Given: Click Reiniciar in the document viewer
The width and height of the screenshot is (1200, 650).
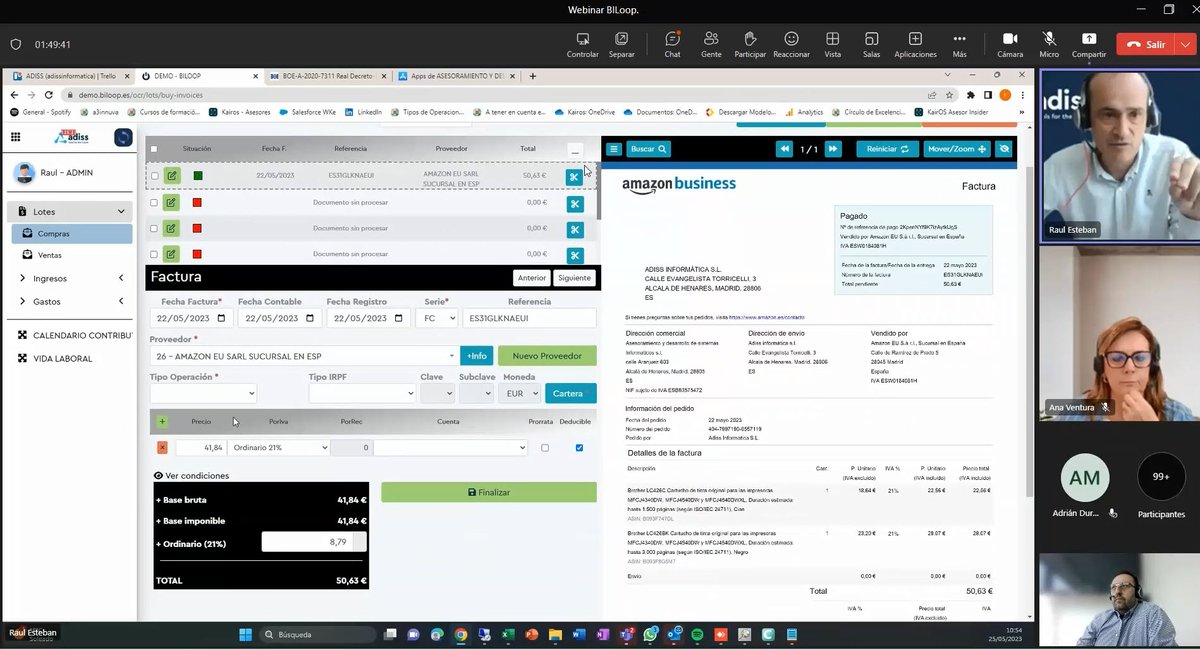Looking at the screenshot, I should coord(887,149).
